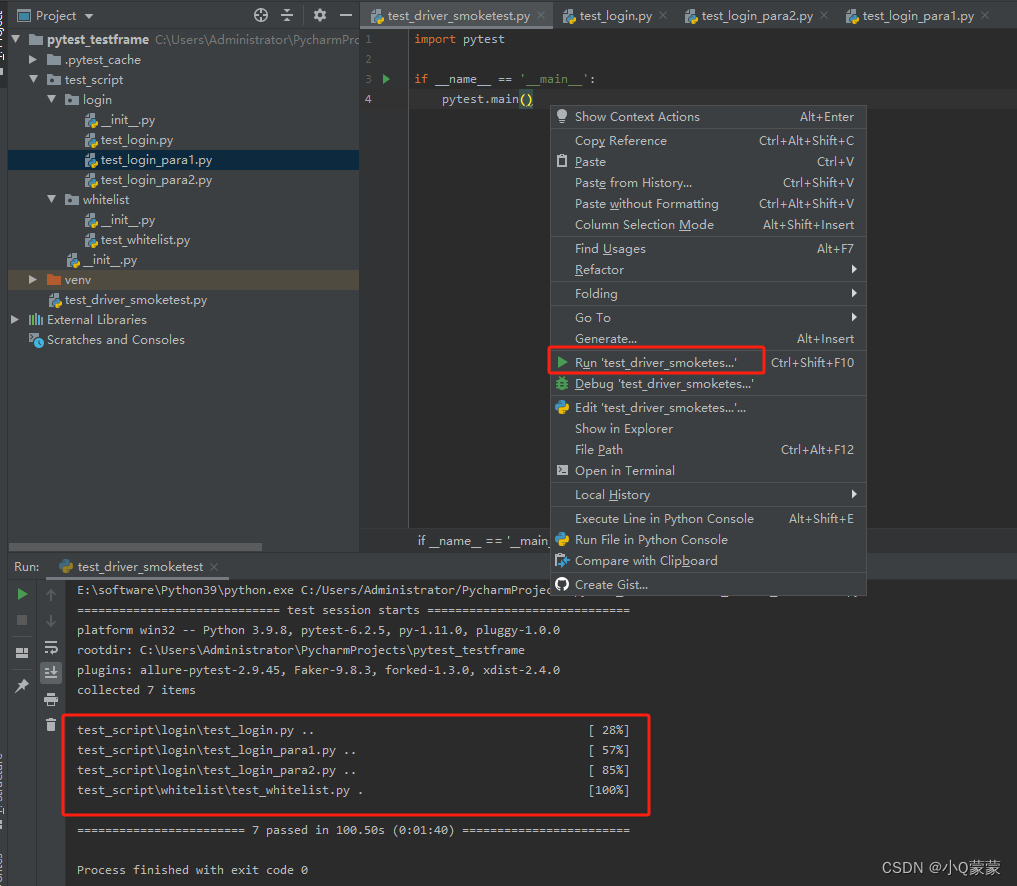The height and width of the screenshot is (886, 1017).
Task: Click the Print icon in Run panel
Action: (51, 699)
